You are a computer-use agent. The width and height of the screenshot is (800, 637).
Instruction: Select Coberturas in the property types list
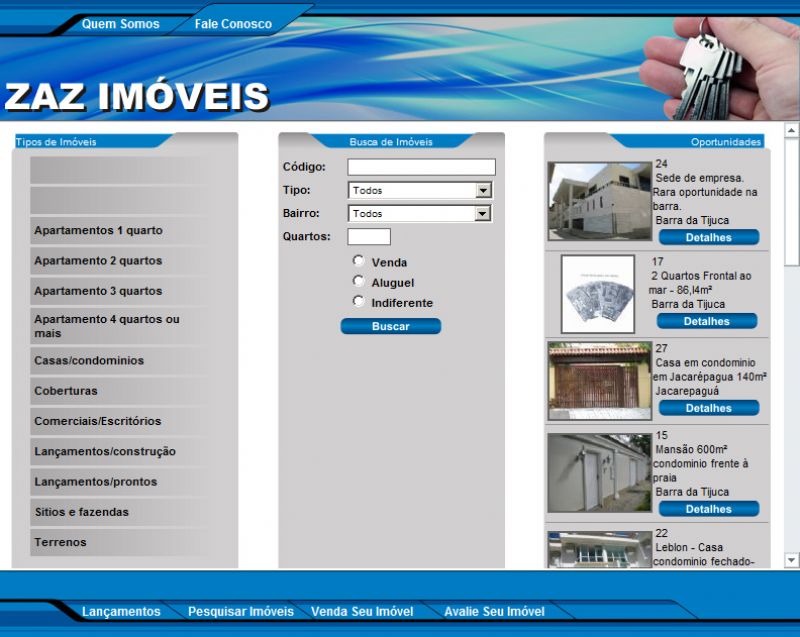(x=66, y=391)
